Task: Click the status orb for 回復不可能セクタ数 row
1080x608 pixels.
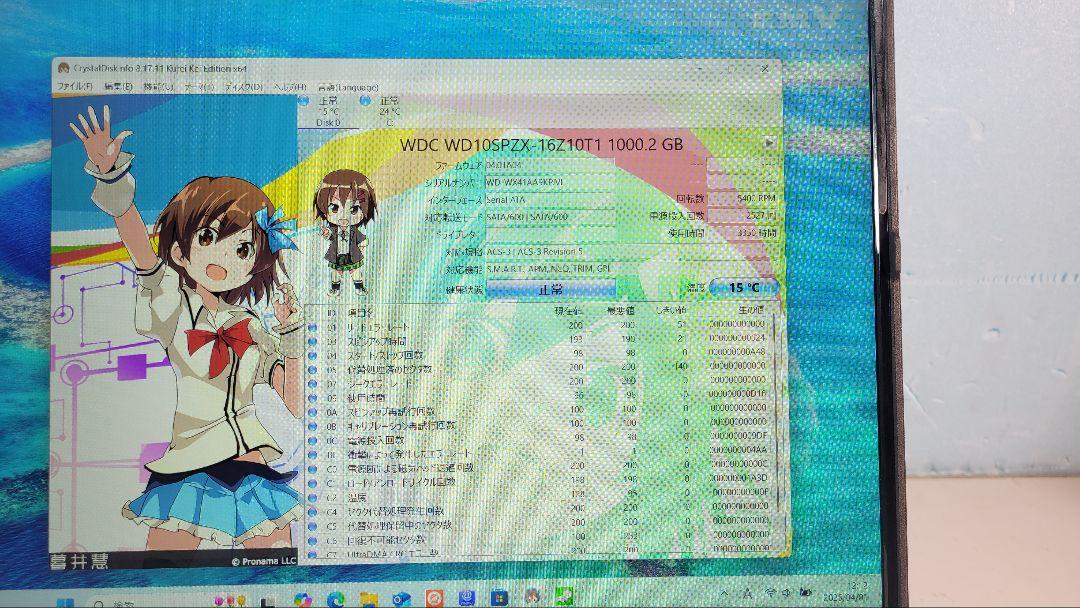Action: pos(313,540)
